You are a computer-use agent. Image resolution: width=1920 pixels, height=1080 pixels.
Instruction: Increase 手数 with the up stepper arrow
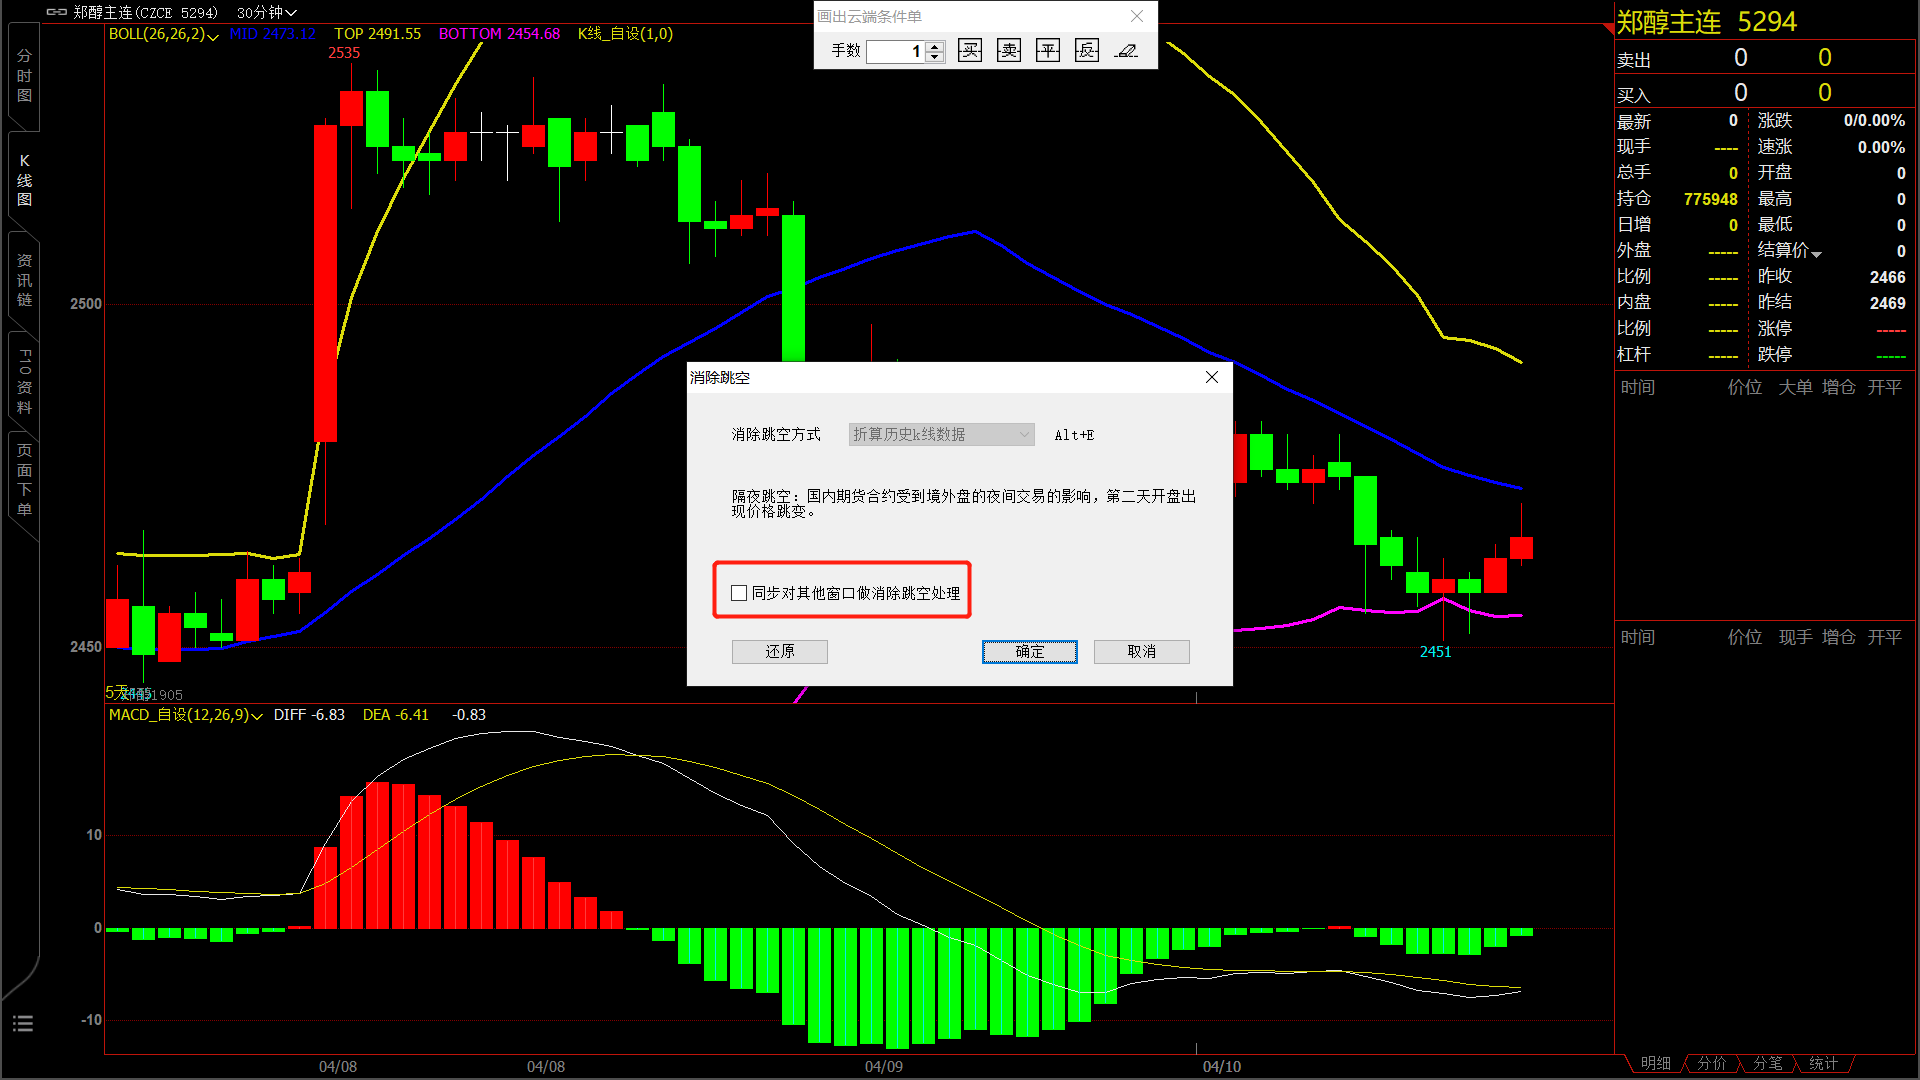935,46
